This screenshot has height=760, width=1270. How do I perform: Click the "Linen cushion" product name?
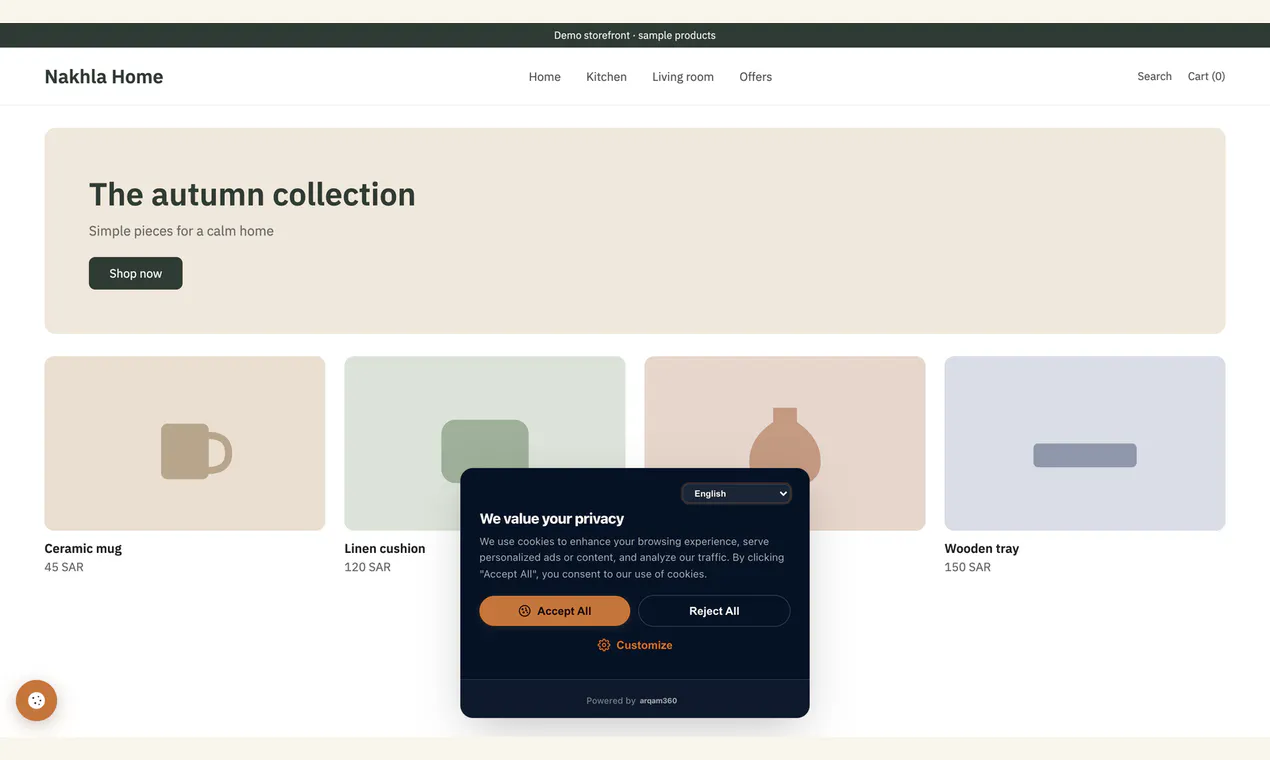385,548
